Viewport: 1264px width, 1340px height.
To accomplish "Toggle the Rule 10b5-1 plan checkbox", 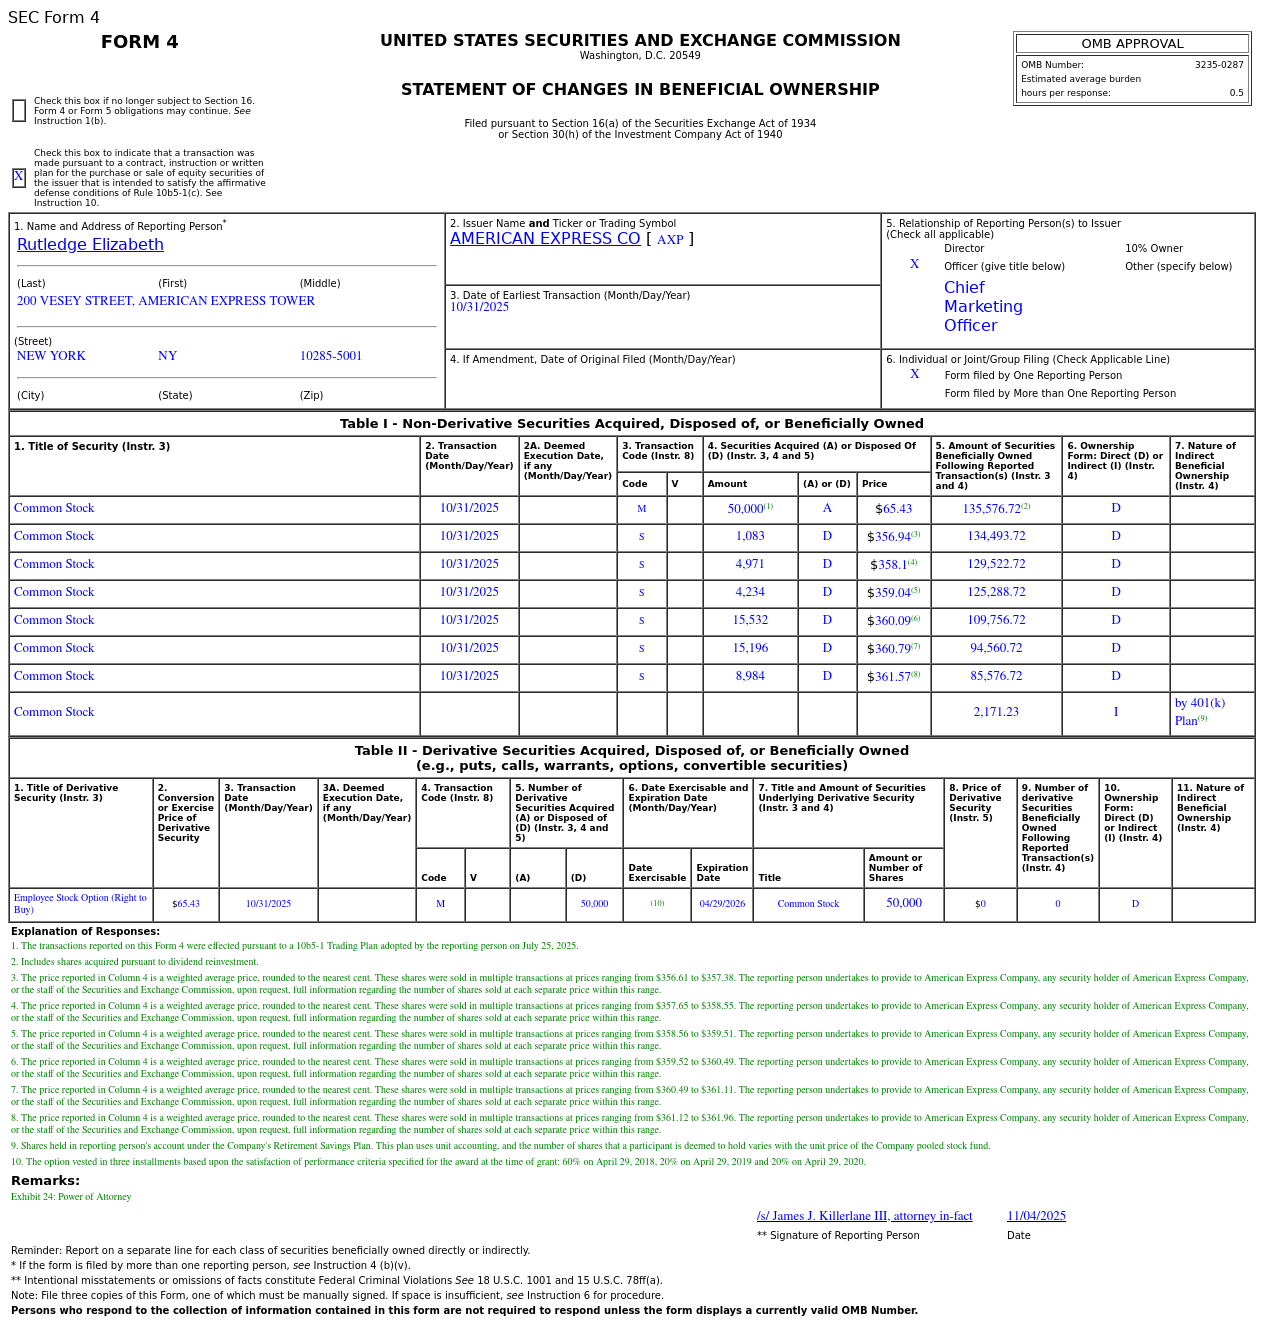I will (x=19, y=177).
